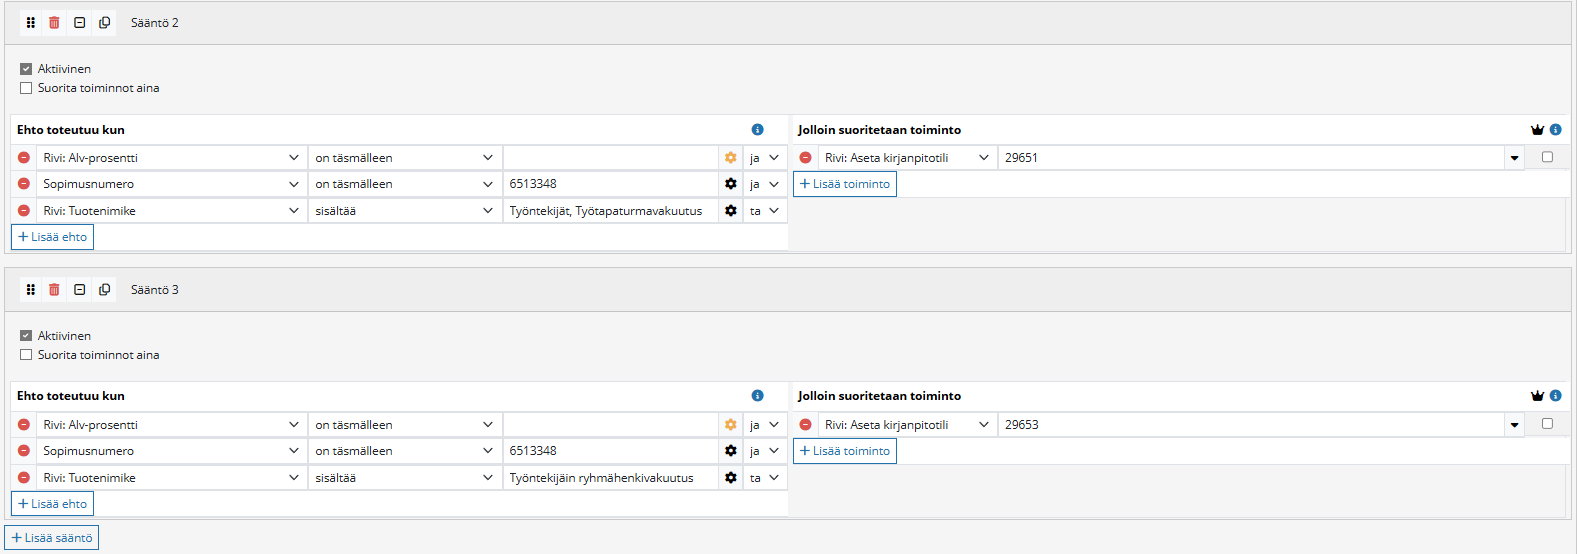This screenshot has width=1579, height=554.
Task: Click the Sopimusnumero value field 6513348 in Sääntö 3
Action: click(610, 451)
